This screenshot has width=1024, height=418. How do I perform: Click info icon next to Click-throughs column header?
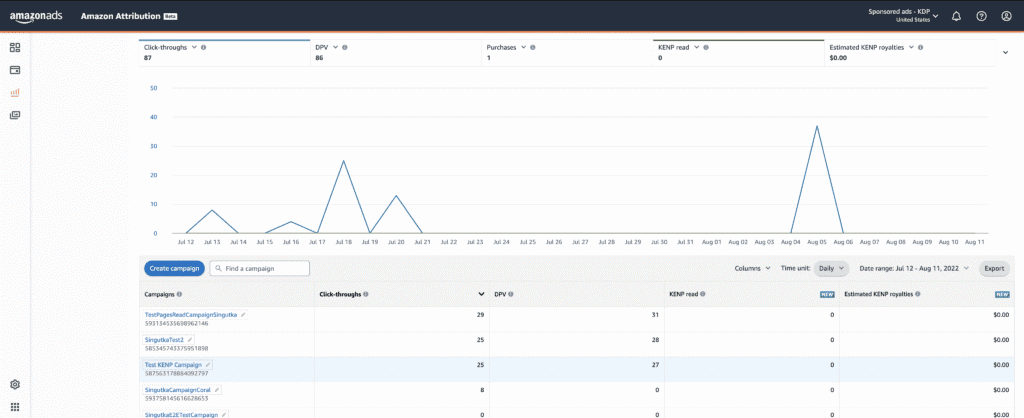tap(366, 294)
